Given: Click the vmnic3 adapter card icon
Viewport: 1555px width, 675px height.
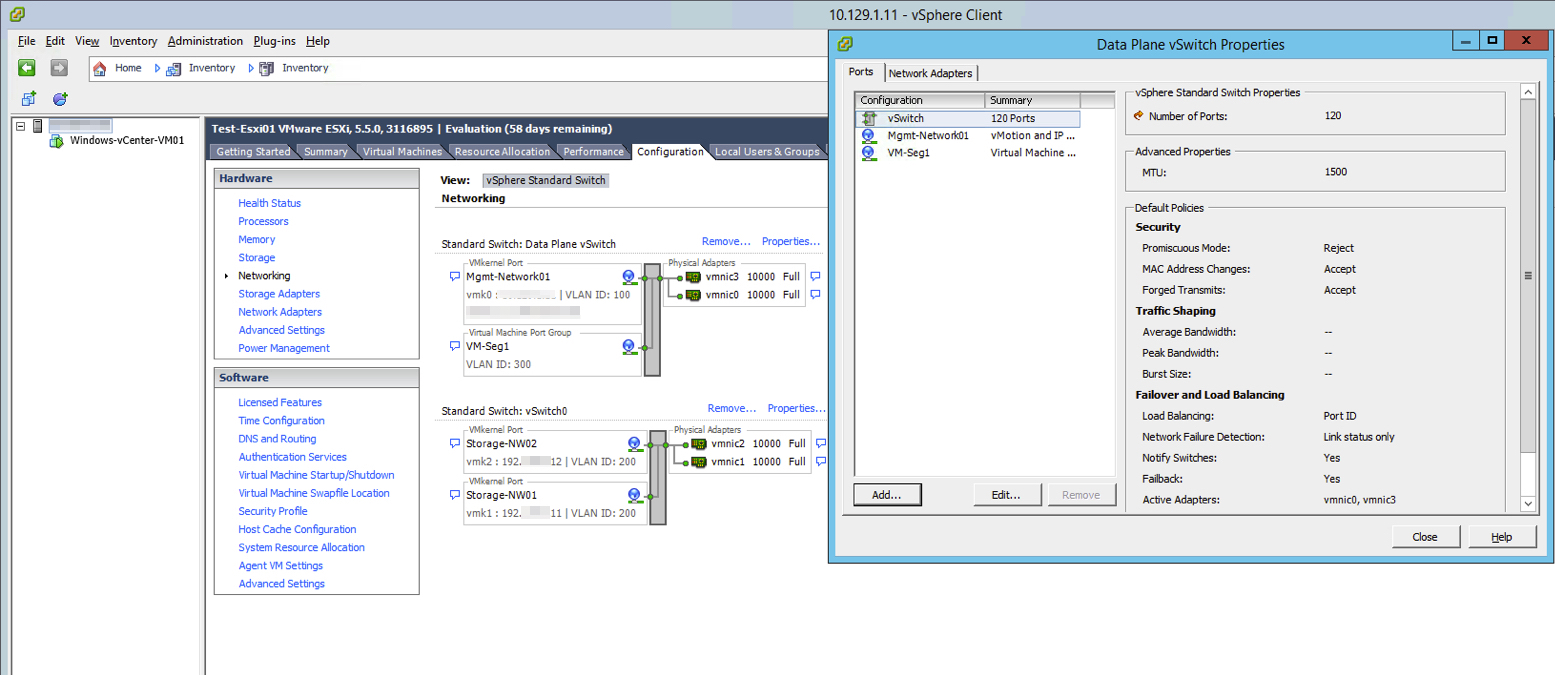Looking at the screenshot, I should tap(694, 277).
